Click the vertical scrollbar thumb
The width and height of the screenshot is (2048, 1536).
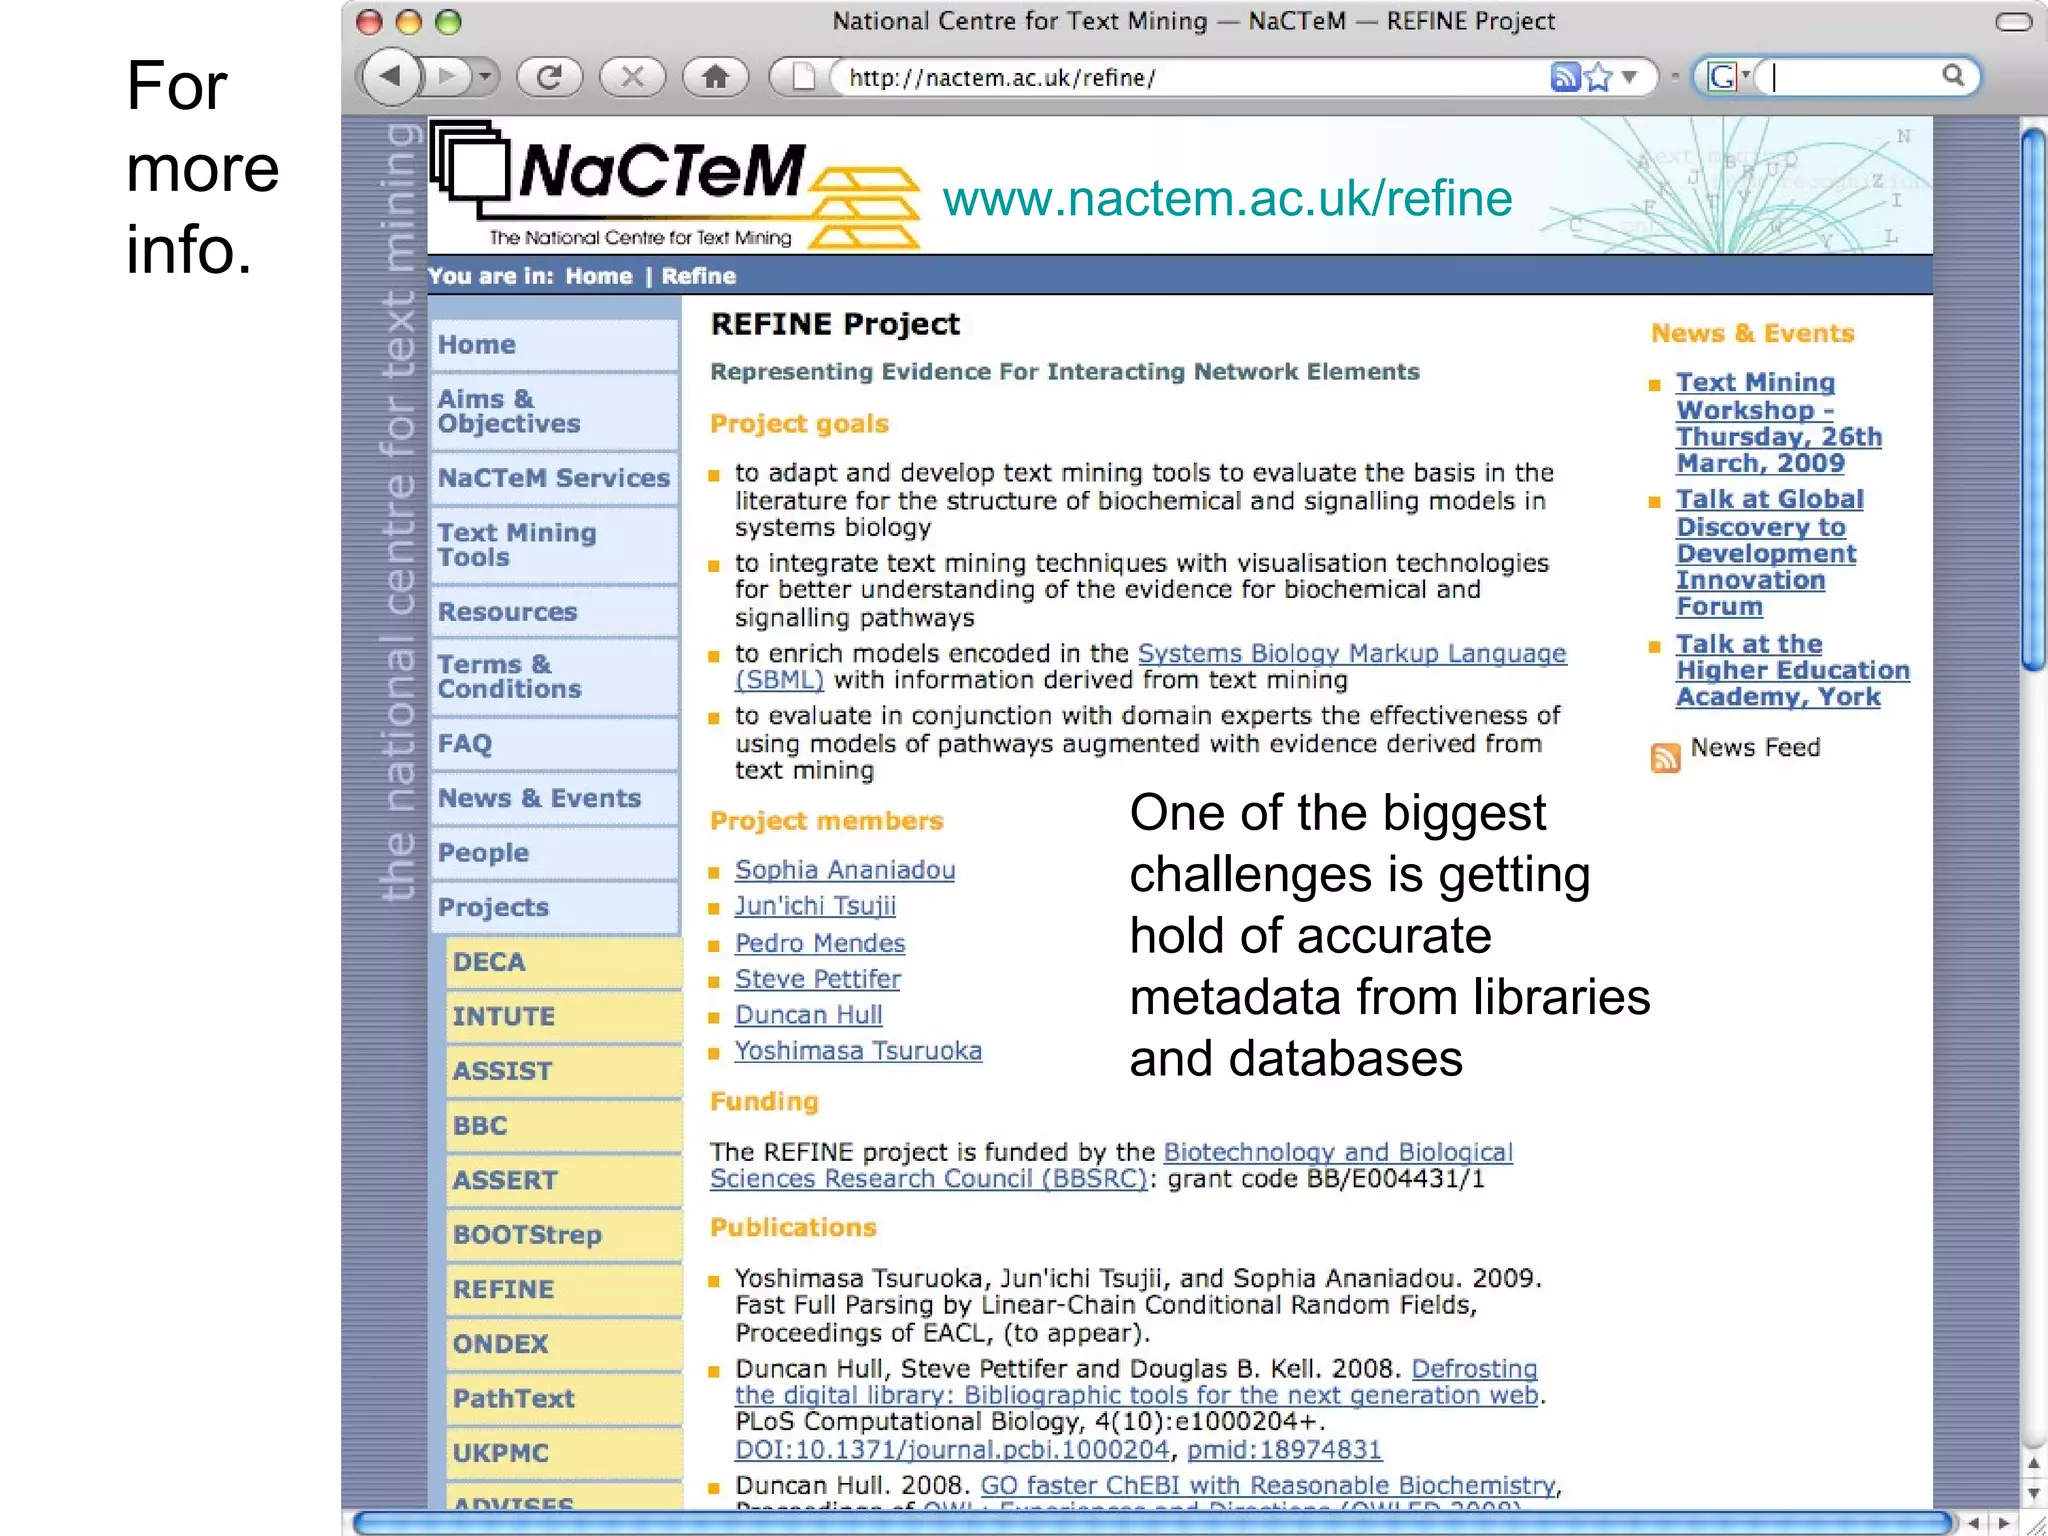click(2032, 400)
